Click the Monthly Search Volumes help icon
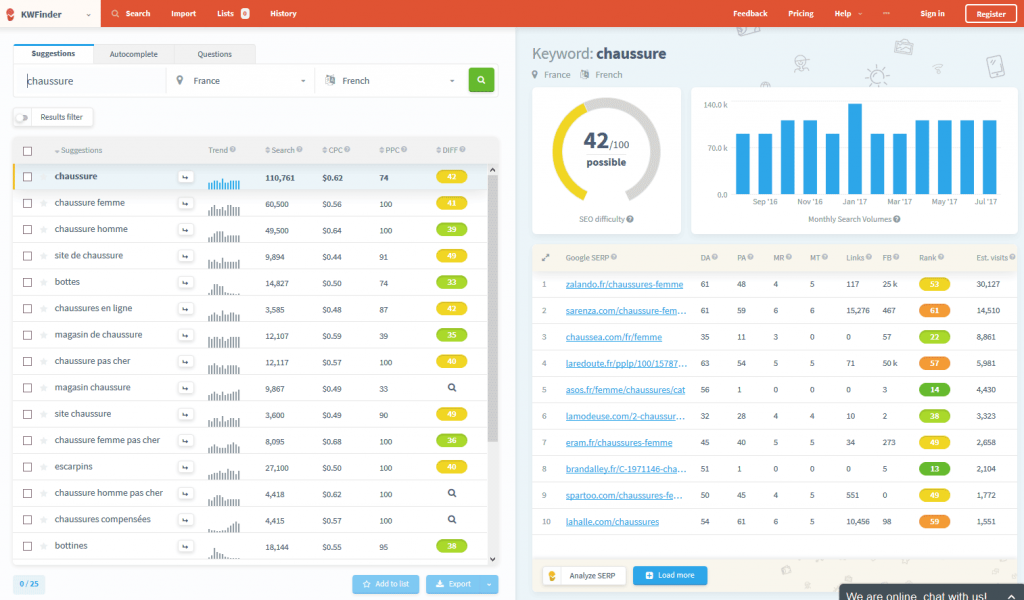The height and width of the screenshot is (600, 1024). (897, 219)
